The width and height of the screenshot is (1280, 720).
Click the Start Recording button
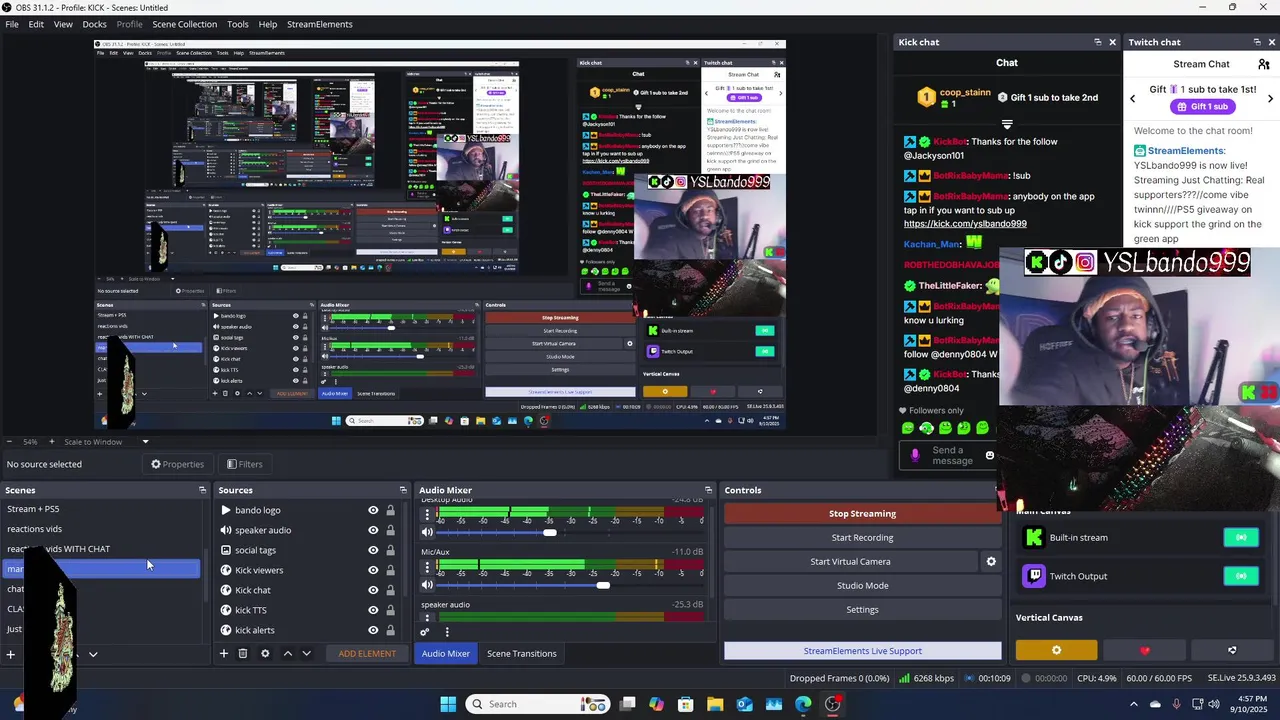click(x=862, y=538)
